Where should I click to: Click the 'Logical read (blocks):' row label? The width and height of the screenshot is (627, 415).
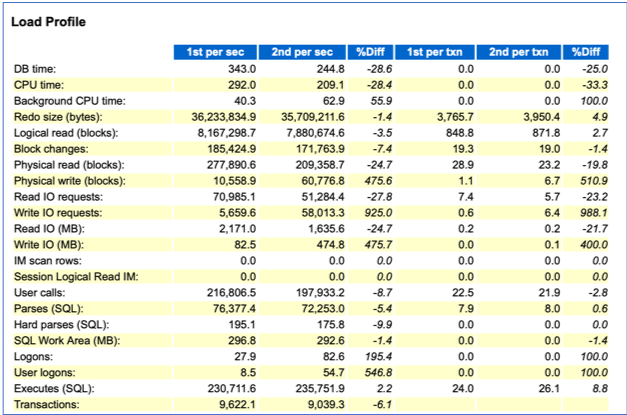67,132
